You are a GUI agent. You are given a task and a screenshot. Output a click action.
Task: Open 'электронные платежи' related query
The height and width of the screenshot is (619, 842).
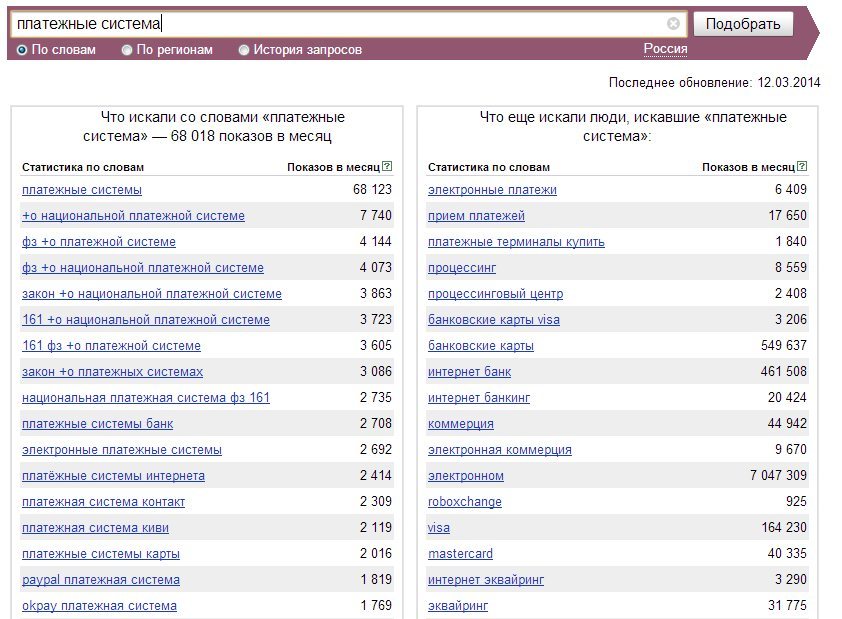(x=492, y=190)
